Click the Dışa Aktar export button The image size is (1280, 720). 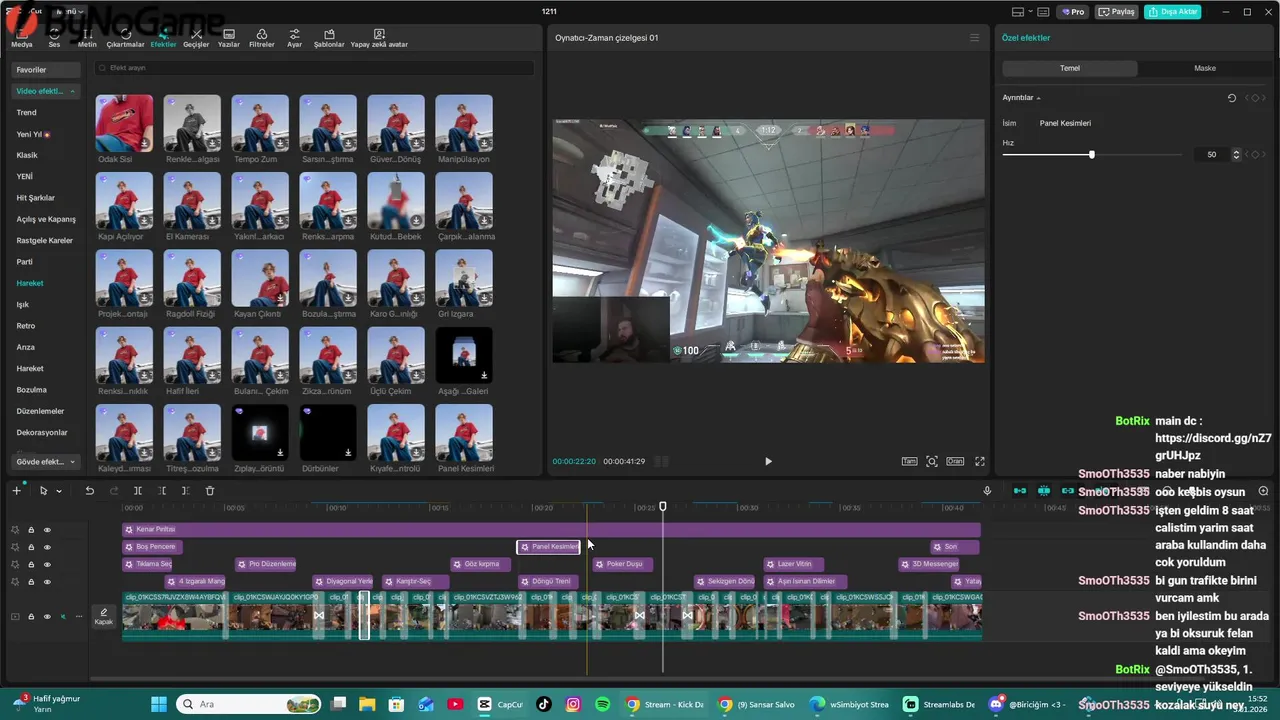1172,12
